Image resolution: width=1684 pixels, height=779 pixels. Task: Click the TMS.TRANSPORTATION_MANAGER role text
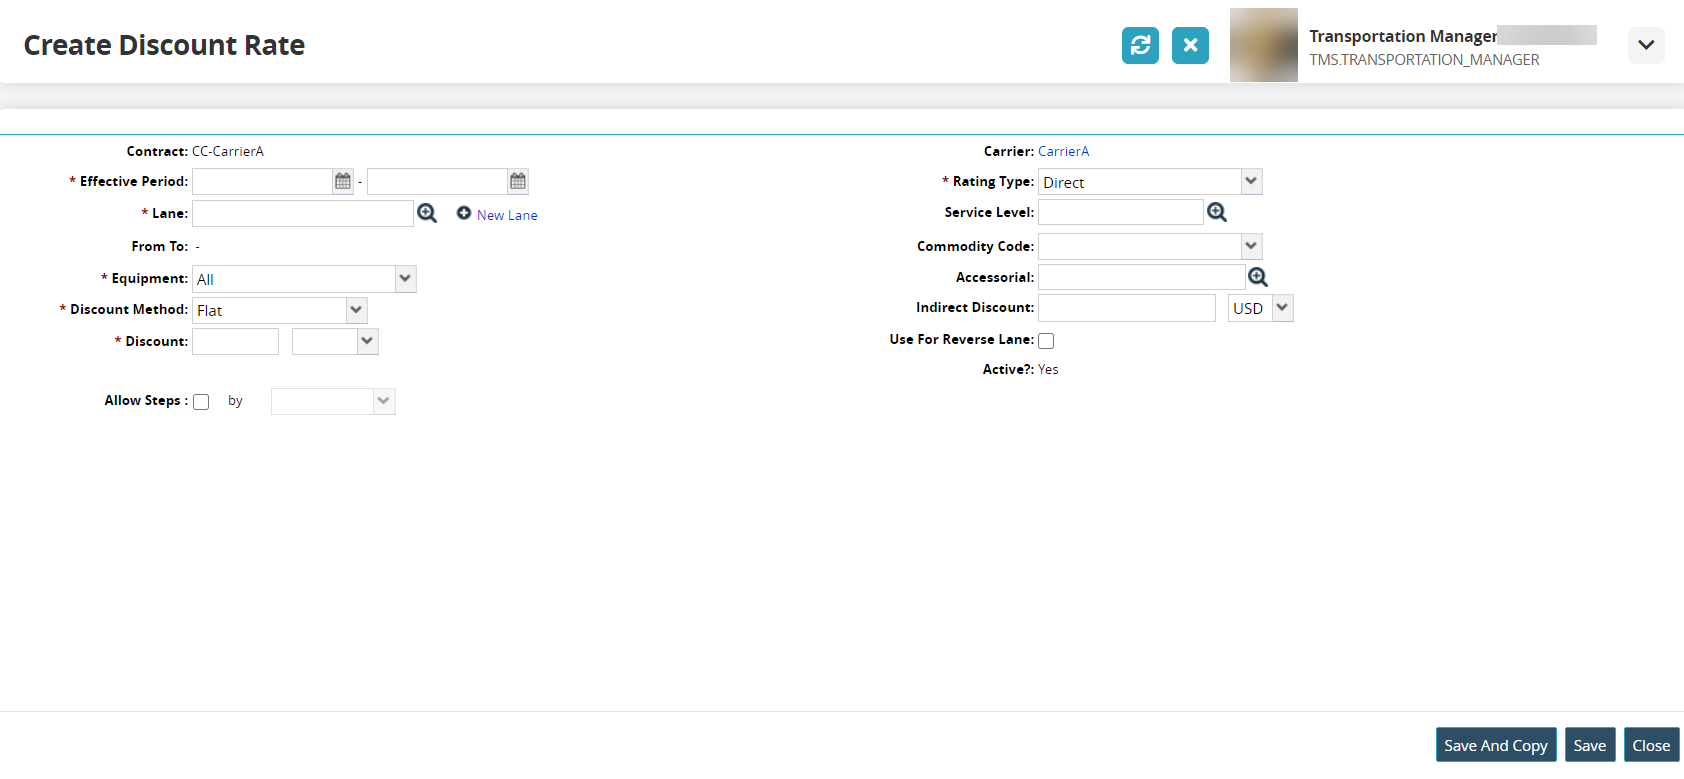(x=1424, y=60)
